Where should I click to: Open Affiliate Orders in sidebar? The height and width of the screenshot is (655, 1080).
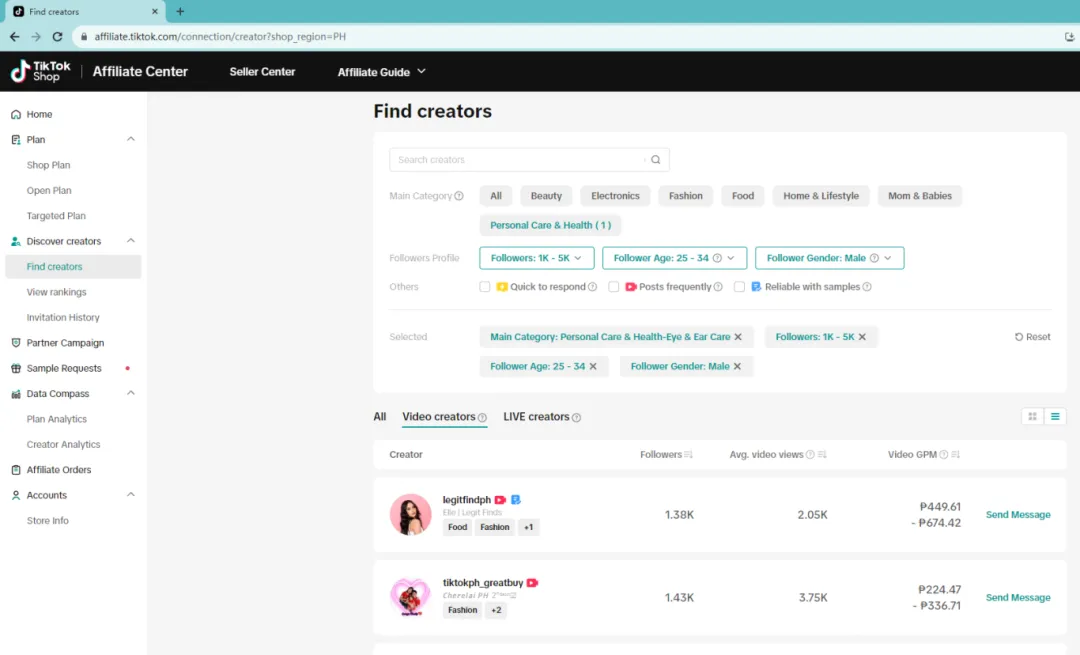pyautogui.click(x=59, y=470)
